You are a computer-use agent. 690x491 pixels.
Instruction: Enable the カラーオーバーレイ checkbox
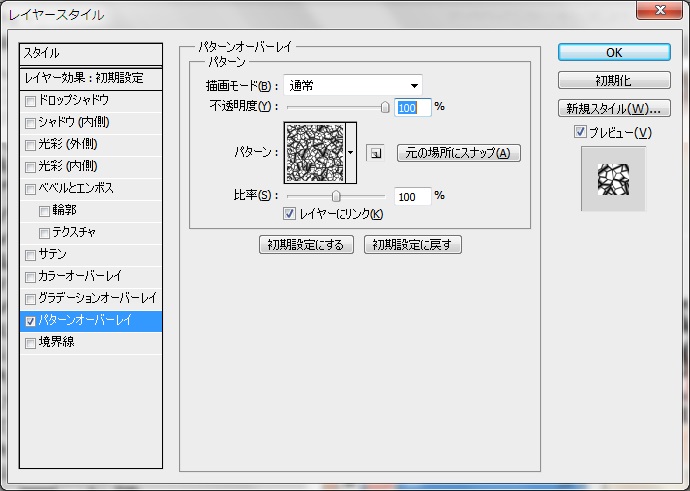30,277
